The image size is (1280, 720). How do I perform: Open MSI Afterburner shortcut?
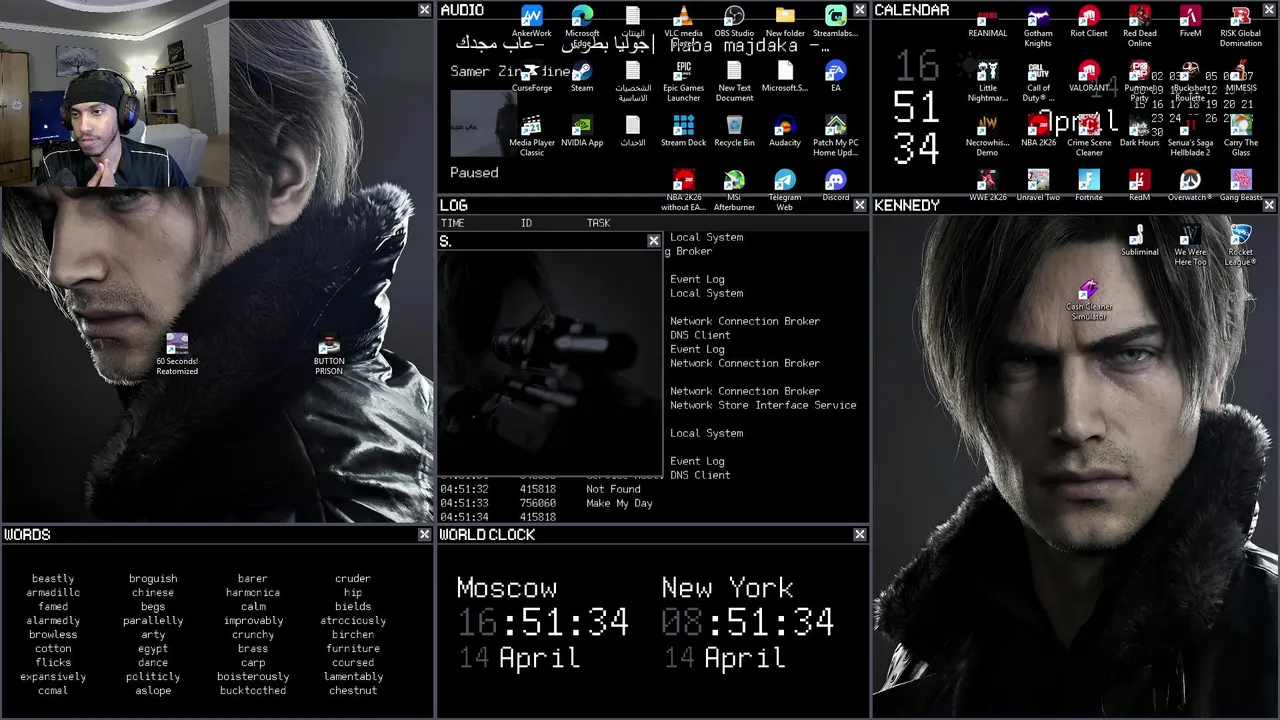pyautogui.click(x=734, y=190)
